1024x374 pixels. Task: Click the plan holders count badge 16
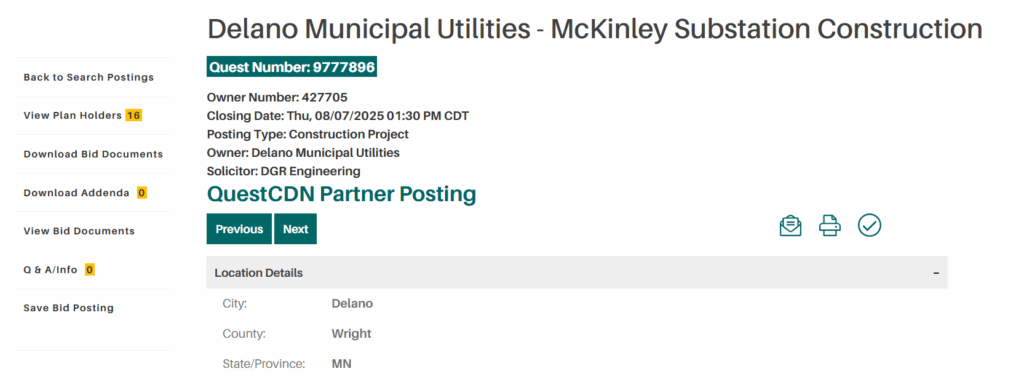[133, 116]
